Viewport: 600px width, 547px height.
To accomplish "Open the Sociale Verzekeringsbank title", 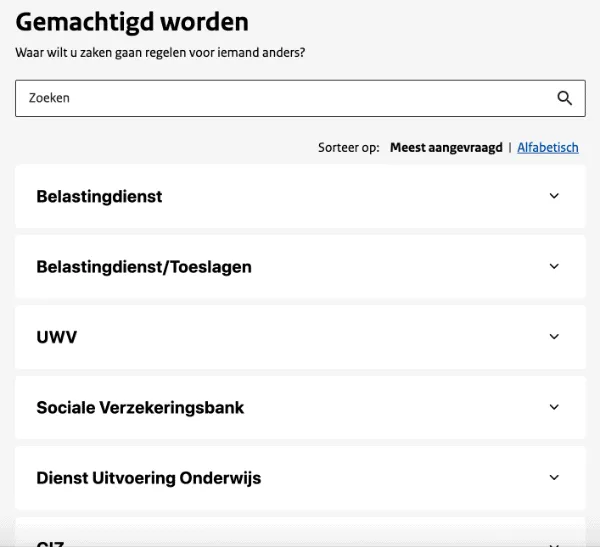I will point(140,408).
